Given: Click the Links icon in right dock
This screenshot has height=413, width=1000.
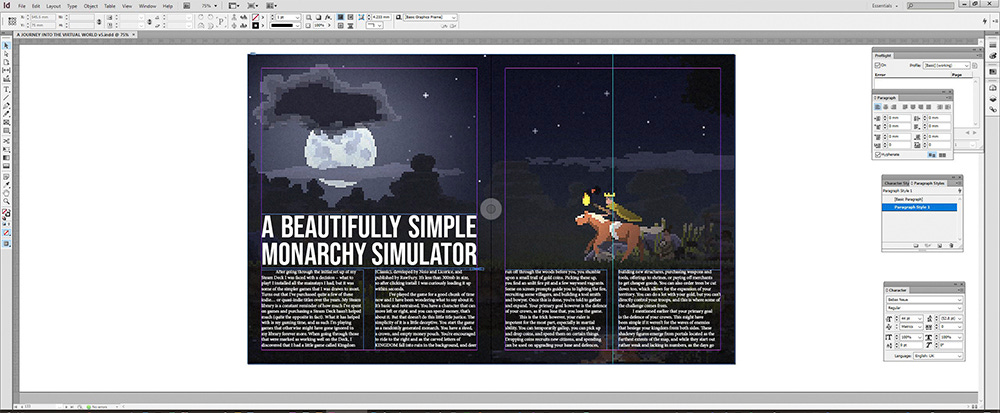Looking at the screenshot, I should point(993,110).
